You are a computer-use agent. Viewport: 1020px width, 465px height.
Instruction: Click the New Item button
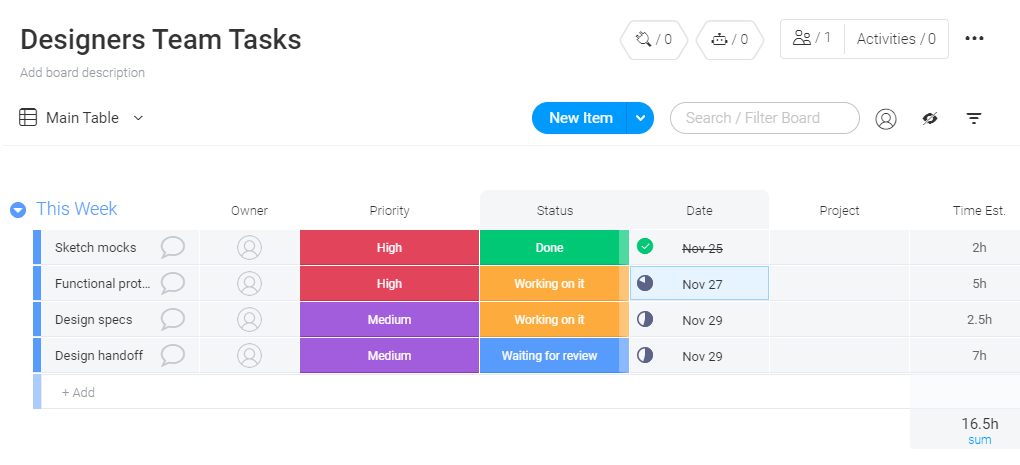[x=580, y=118]
